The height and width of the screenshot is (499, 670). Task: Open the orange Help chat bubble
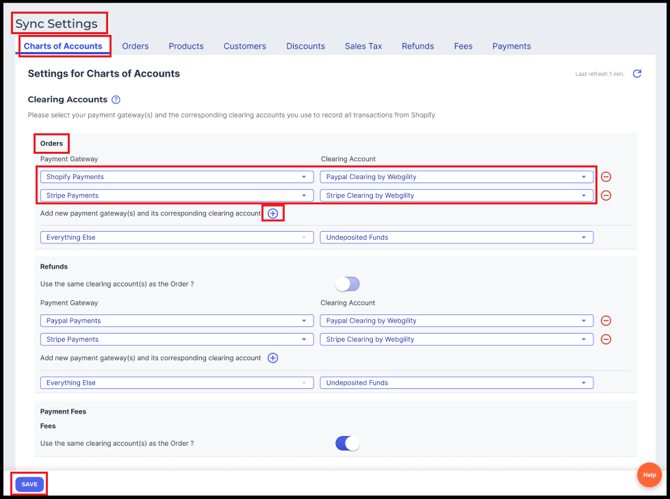click(649, 474)
